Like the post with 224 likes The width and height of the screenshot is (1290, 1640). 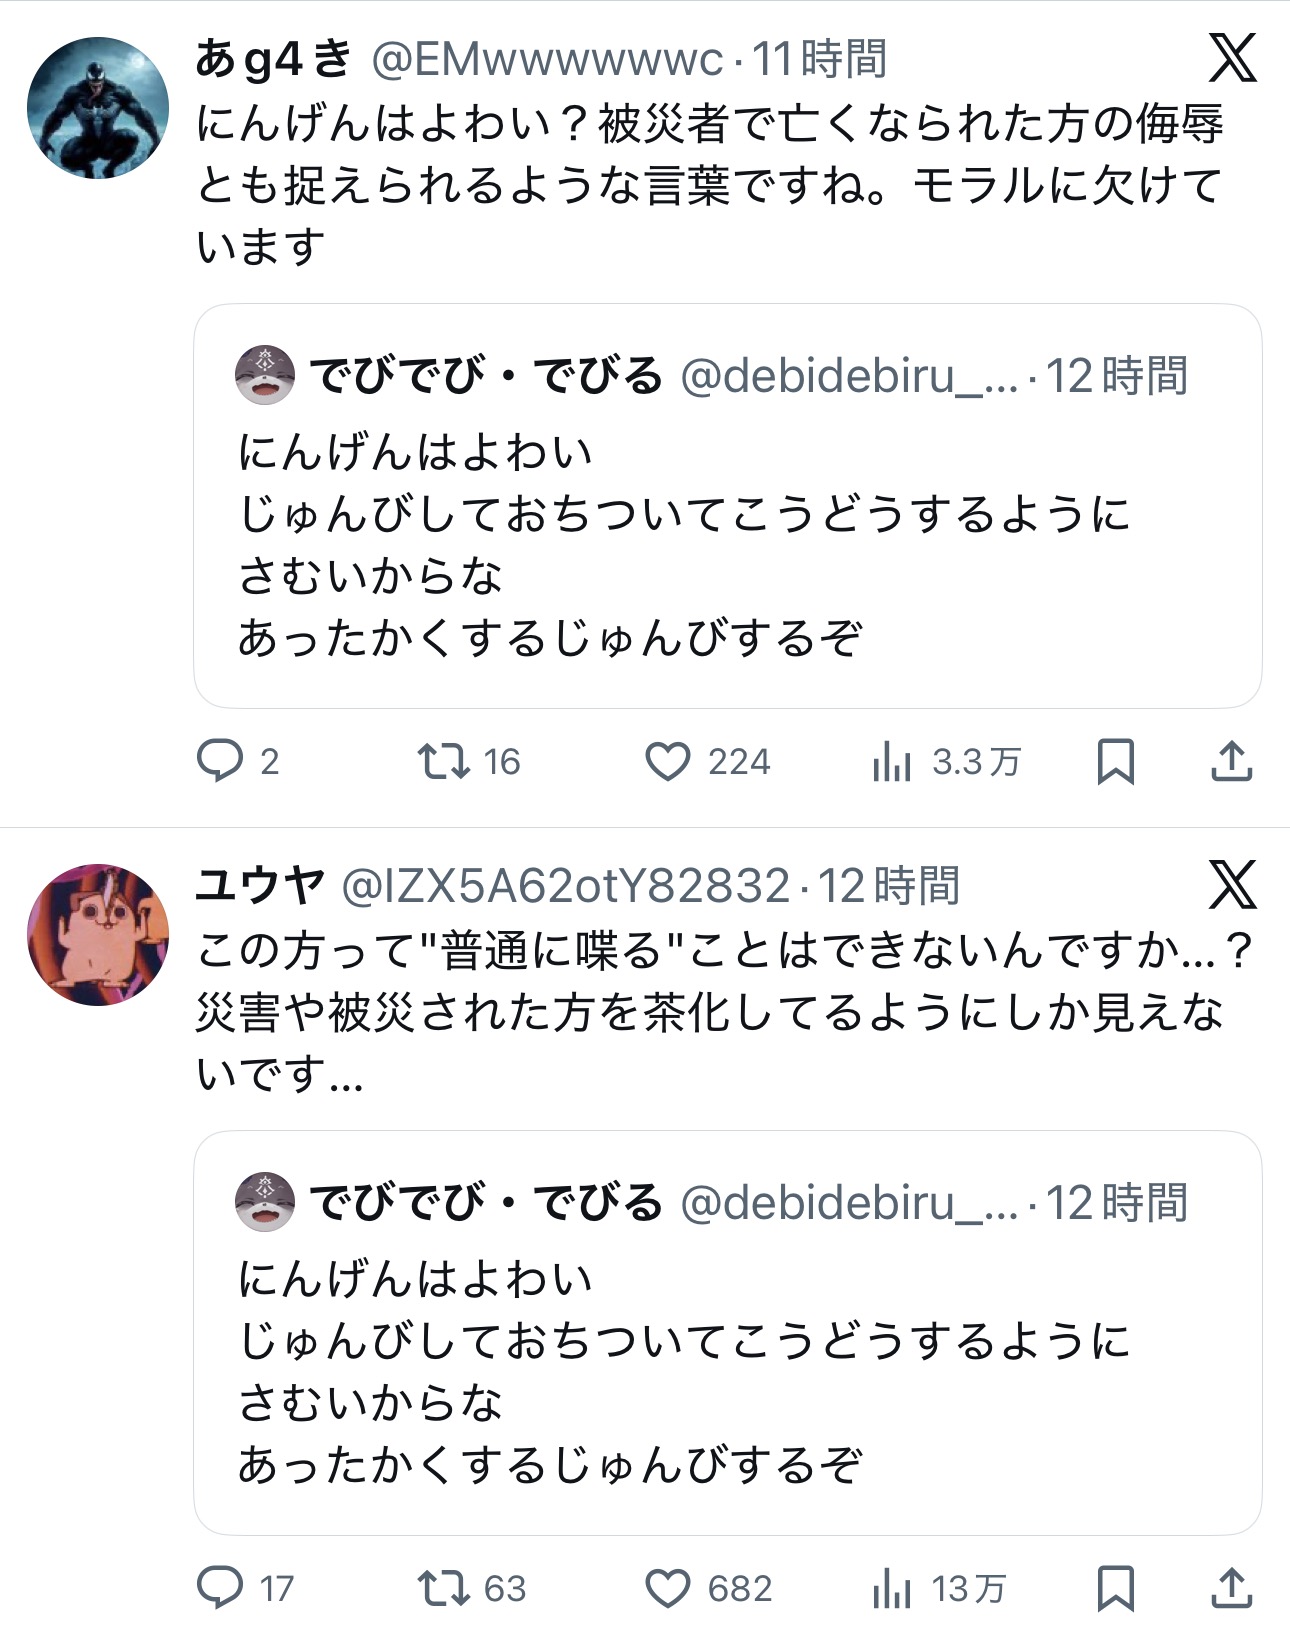[x=668, y=761]
